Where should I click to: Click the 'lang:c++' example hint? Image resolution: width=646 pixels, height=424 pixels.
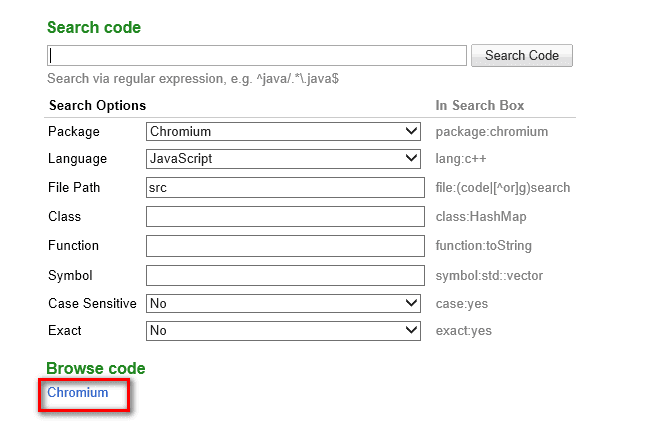[465, 158]
